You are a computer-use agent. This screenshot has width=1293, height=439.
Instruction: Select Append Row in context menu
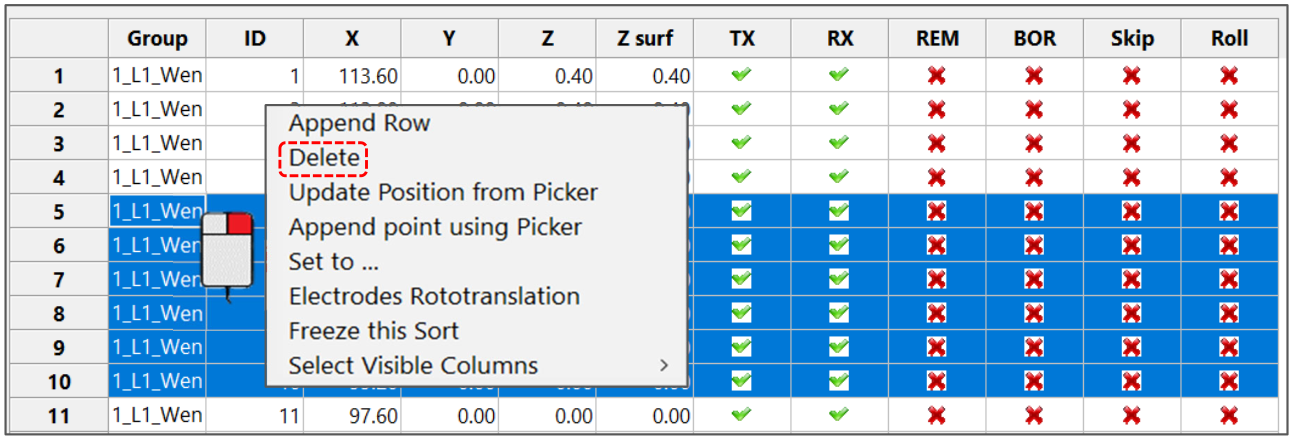359,124
